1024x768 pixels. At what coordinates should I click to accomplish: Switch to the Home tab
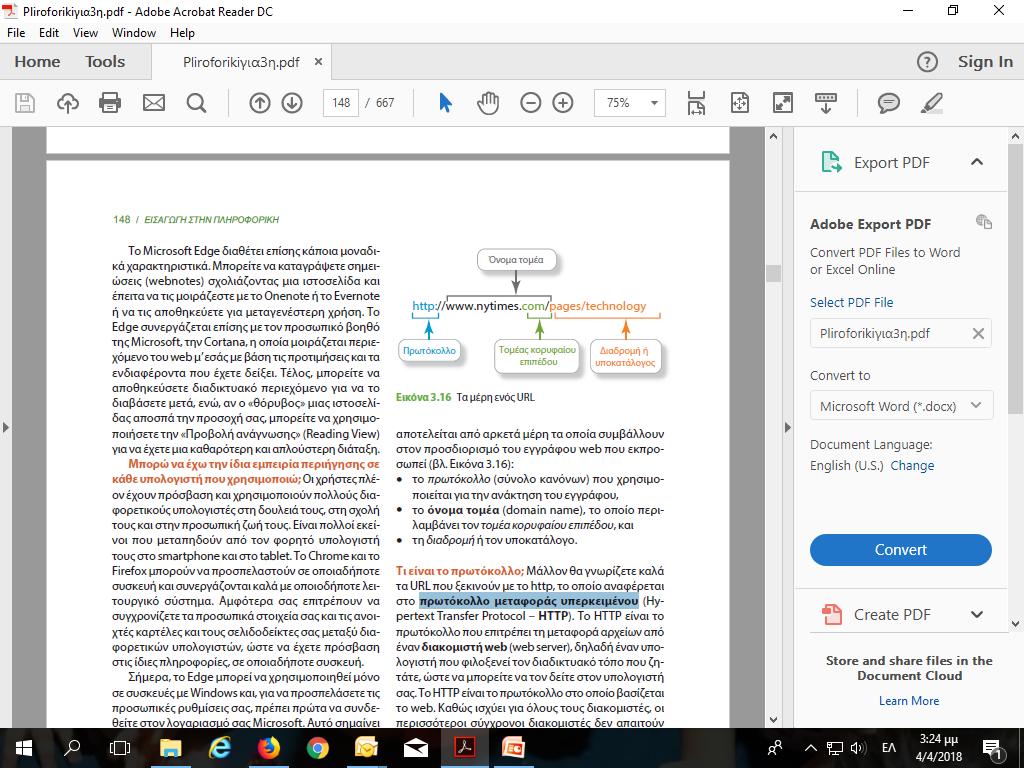pyautogui.click(x=37, y=61)
